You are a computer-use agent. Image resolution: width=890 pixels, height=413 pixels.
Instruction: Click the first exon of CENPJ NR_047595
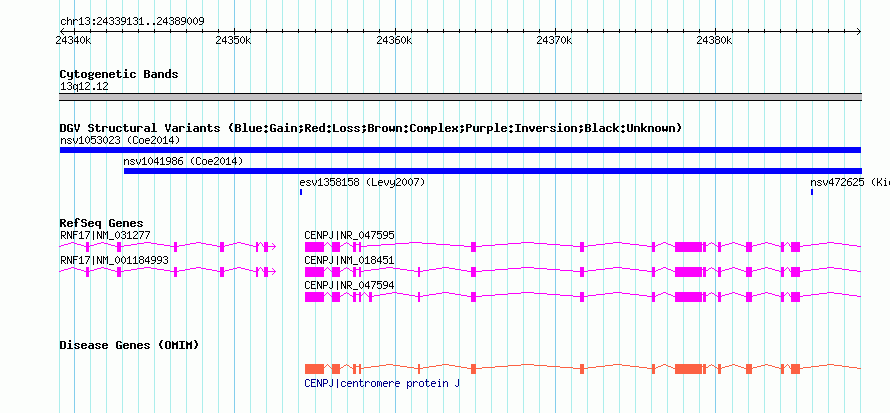pos(314,246)
